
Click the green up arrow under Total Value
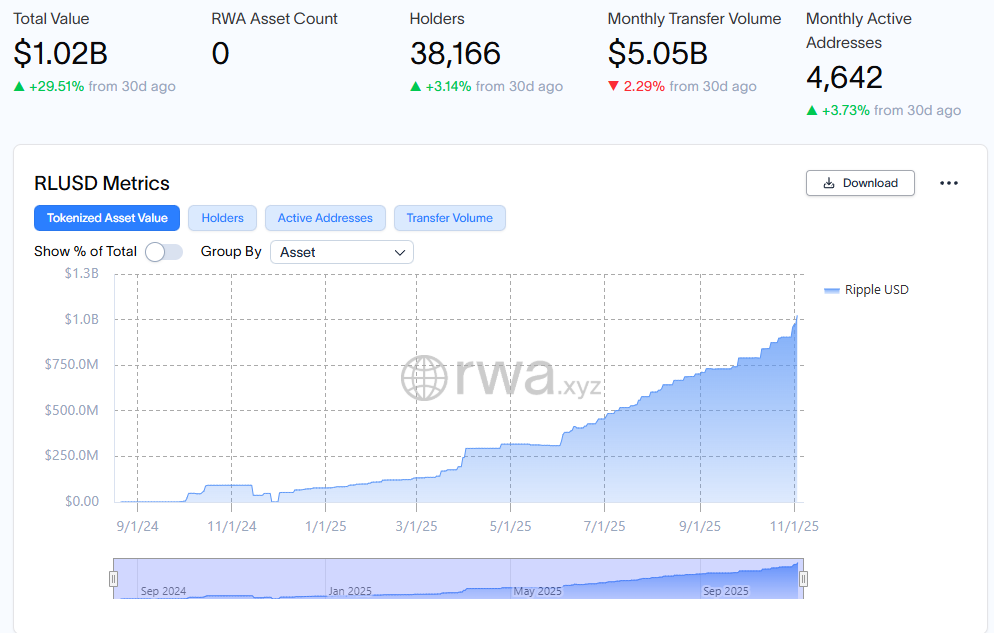(19, 86)
